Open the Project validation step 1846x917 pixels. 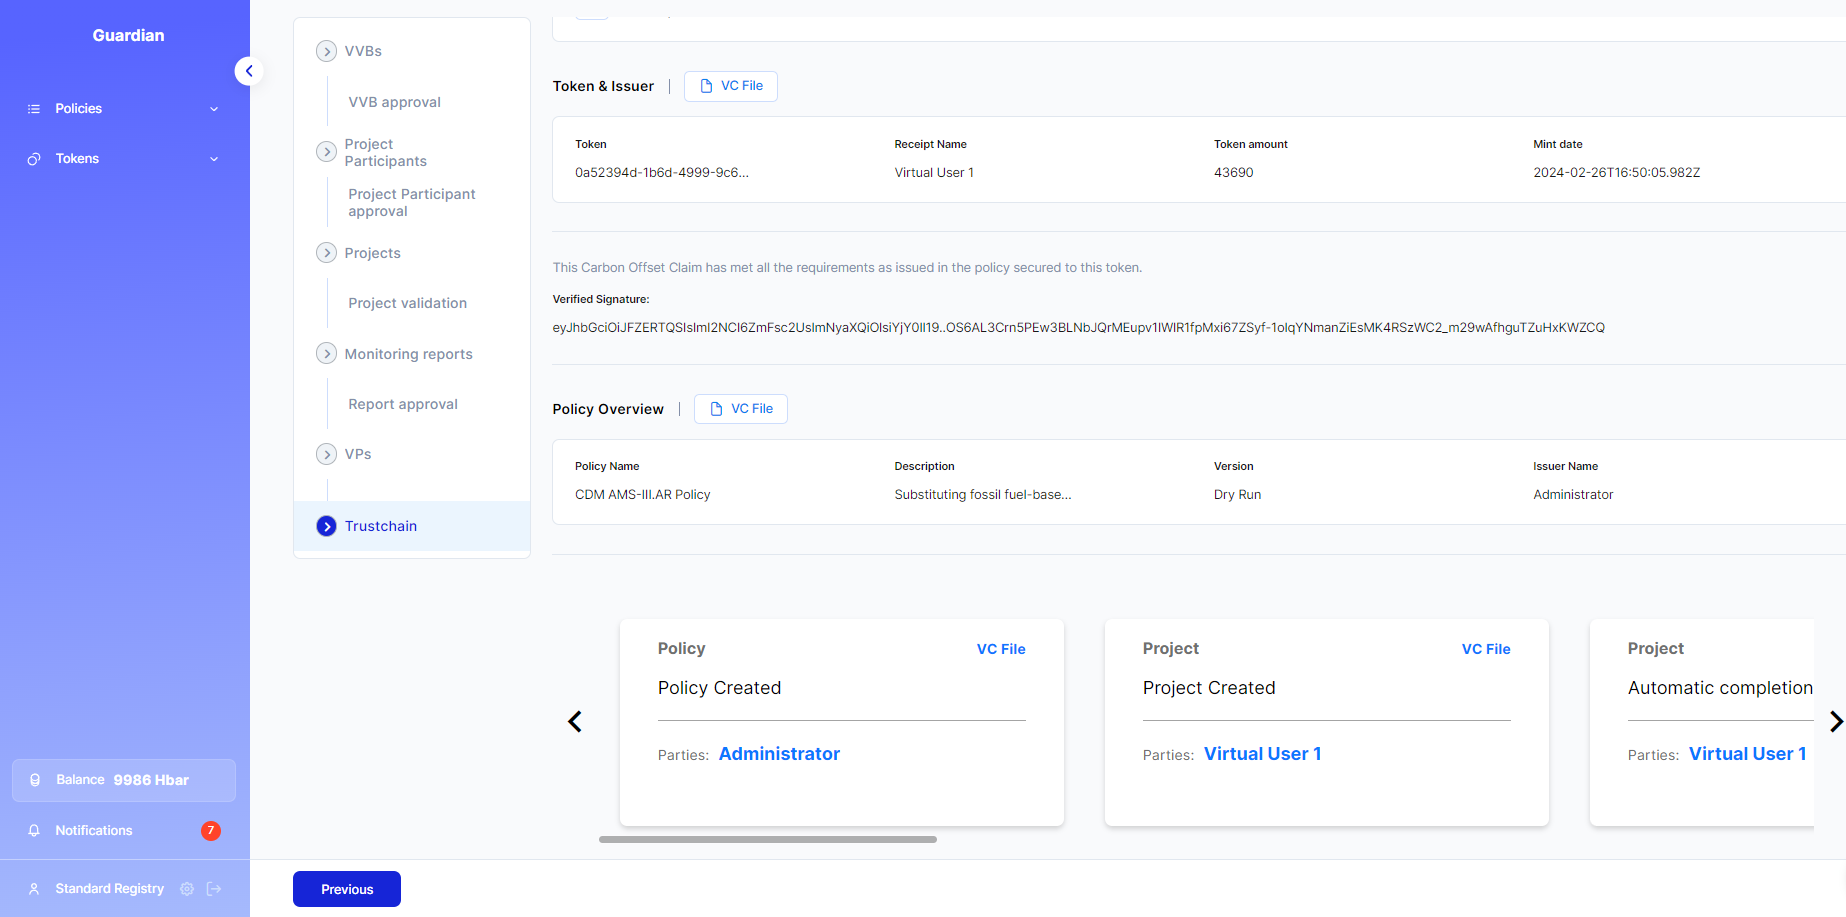407,303
